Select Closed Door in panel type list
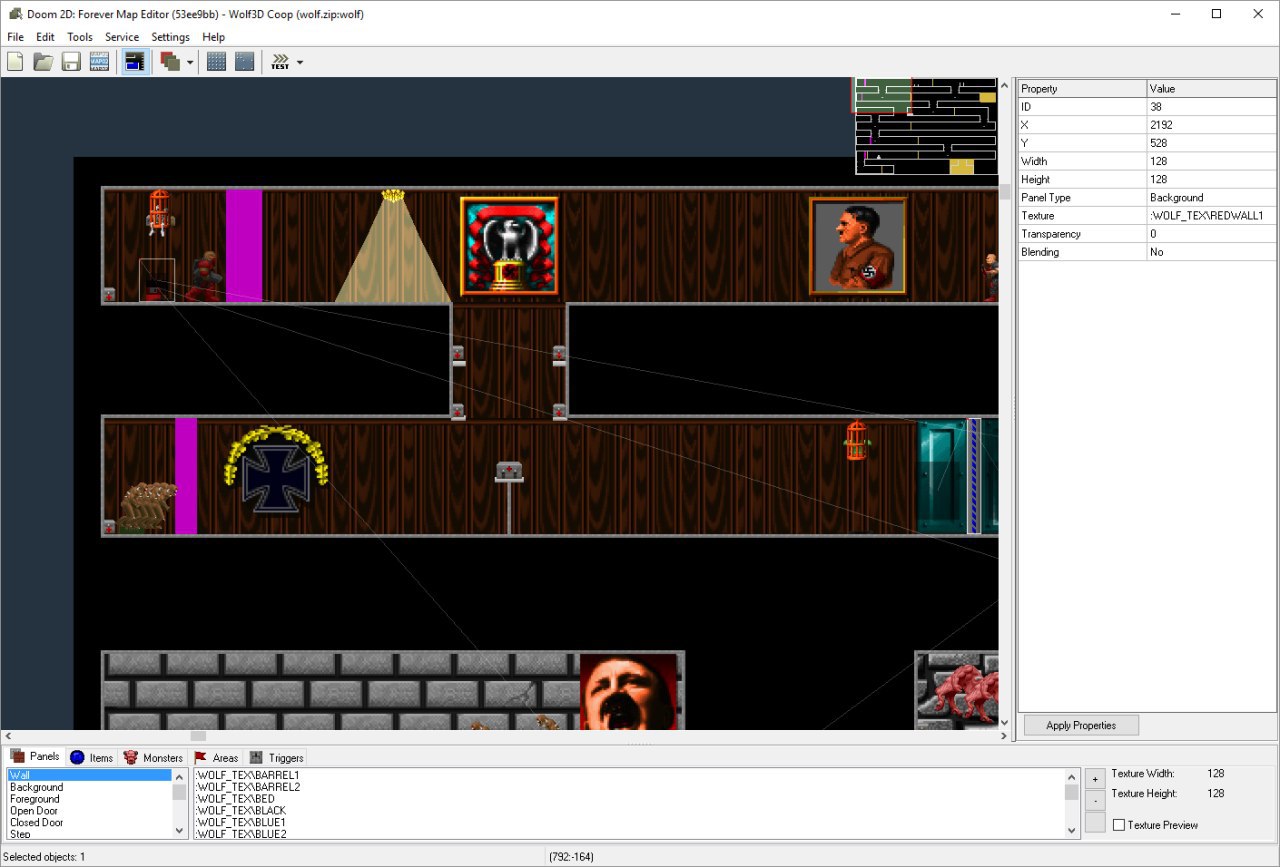The width and height of the screenshot is (1280, 867). click(x=89, y=823)
